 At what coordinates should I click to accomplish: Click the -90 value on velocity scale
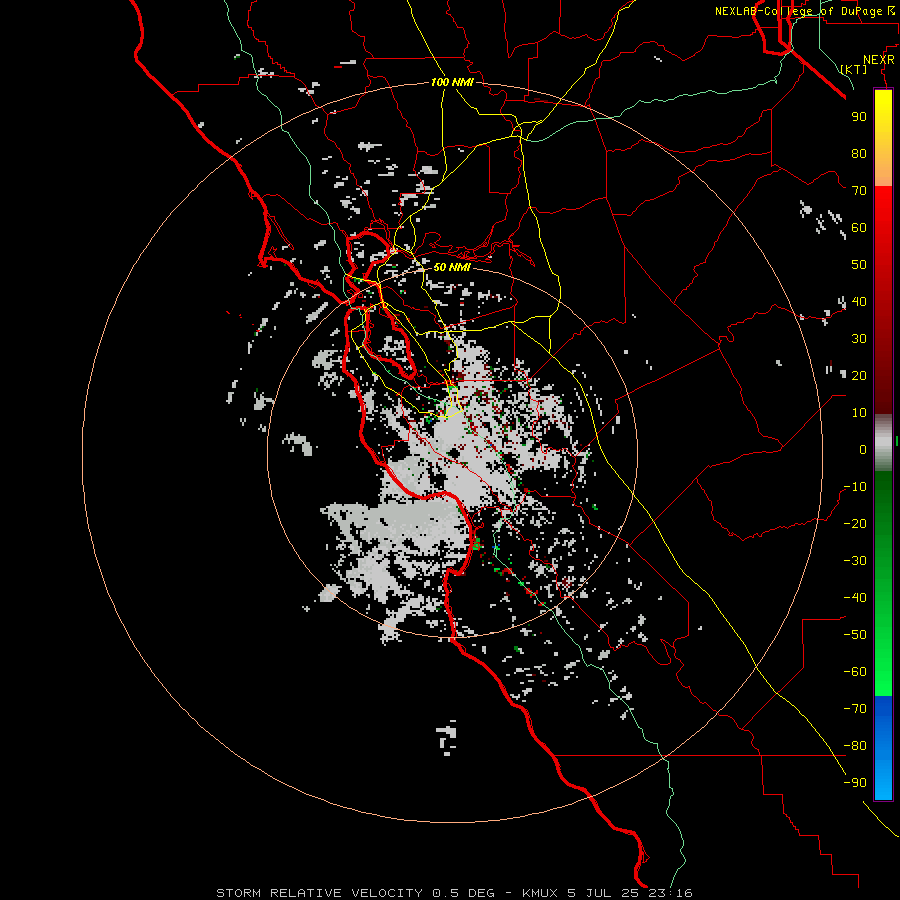coord(855,783)
